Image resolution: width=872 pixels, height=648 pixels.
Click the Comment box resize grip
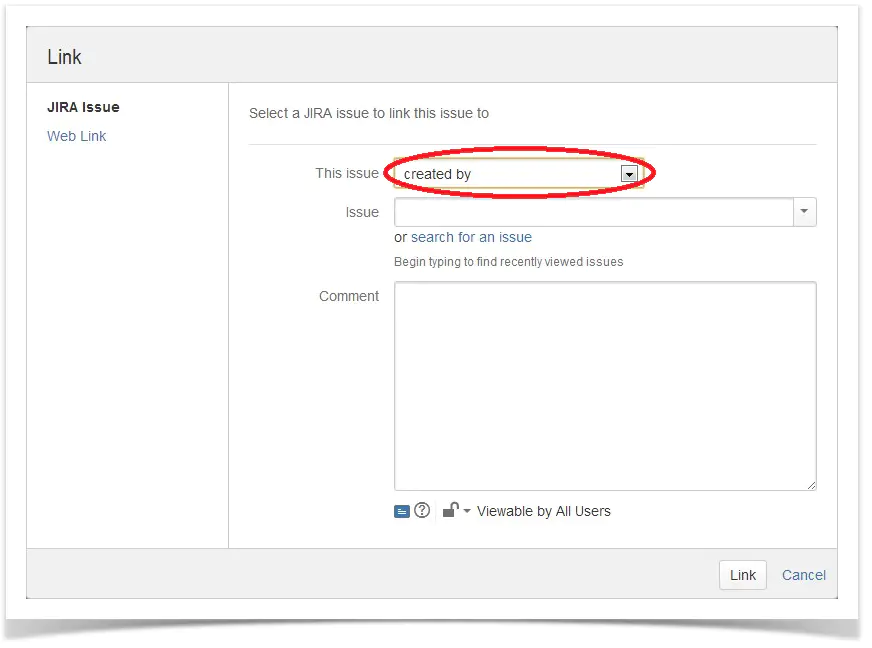click(810, 484)
